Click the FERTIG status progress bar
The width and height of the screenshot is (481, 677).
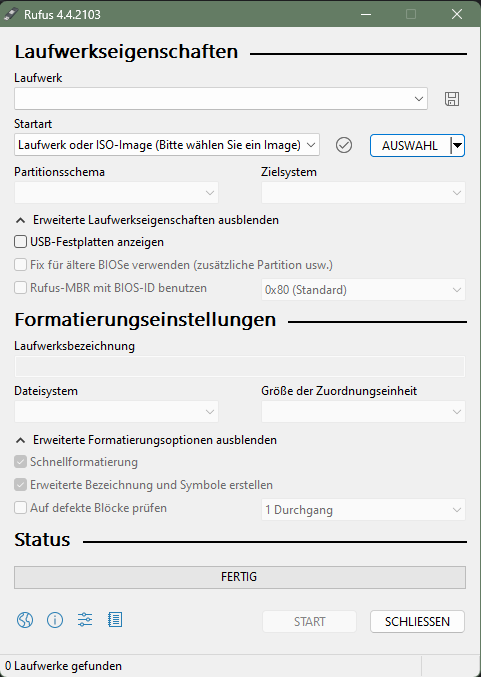240,577
